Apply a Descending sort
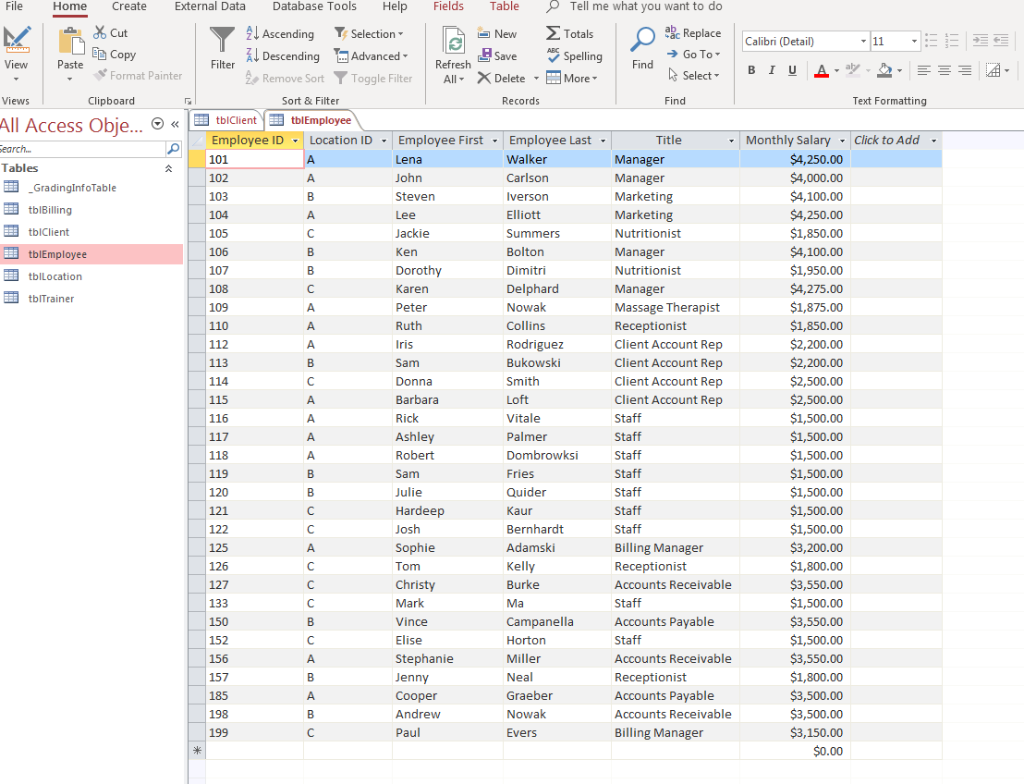1024x784 pixels. click(x=253, y=56)
